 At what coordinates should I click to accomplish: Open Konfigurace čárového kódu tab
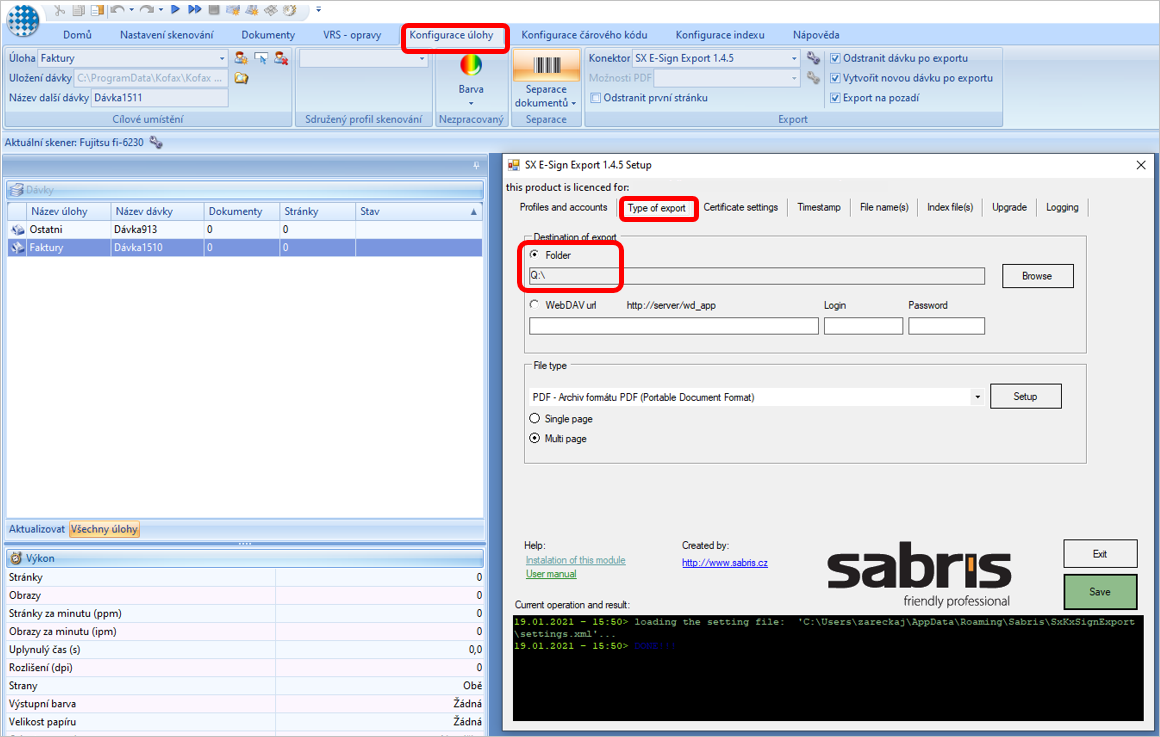(584, 35)
